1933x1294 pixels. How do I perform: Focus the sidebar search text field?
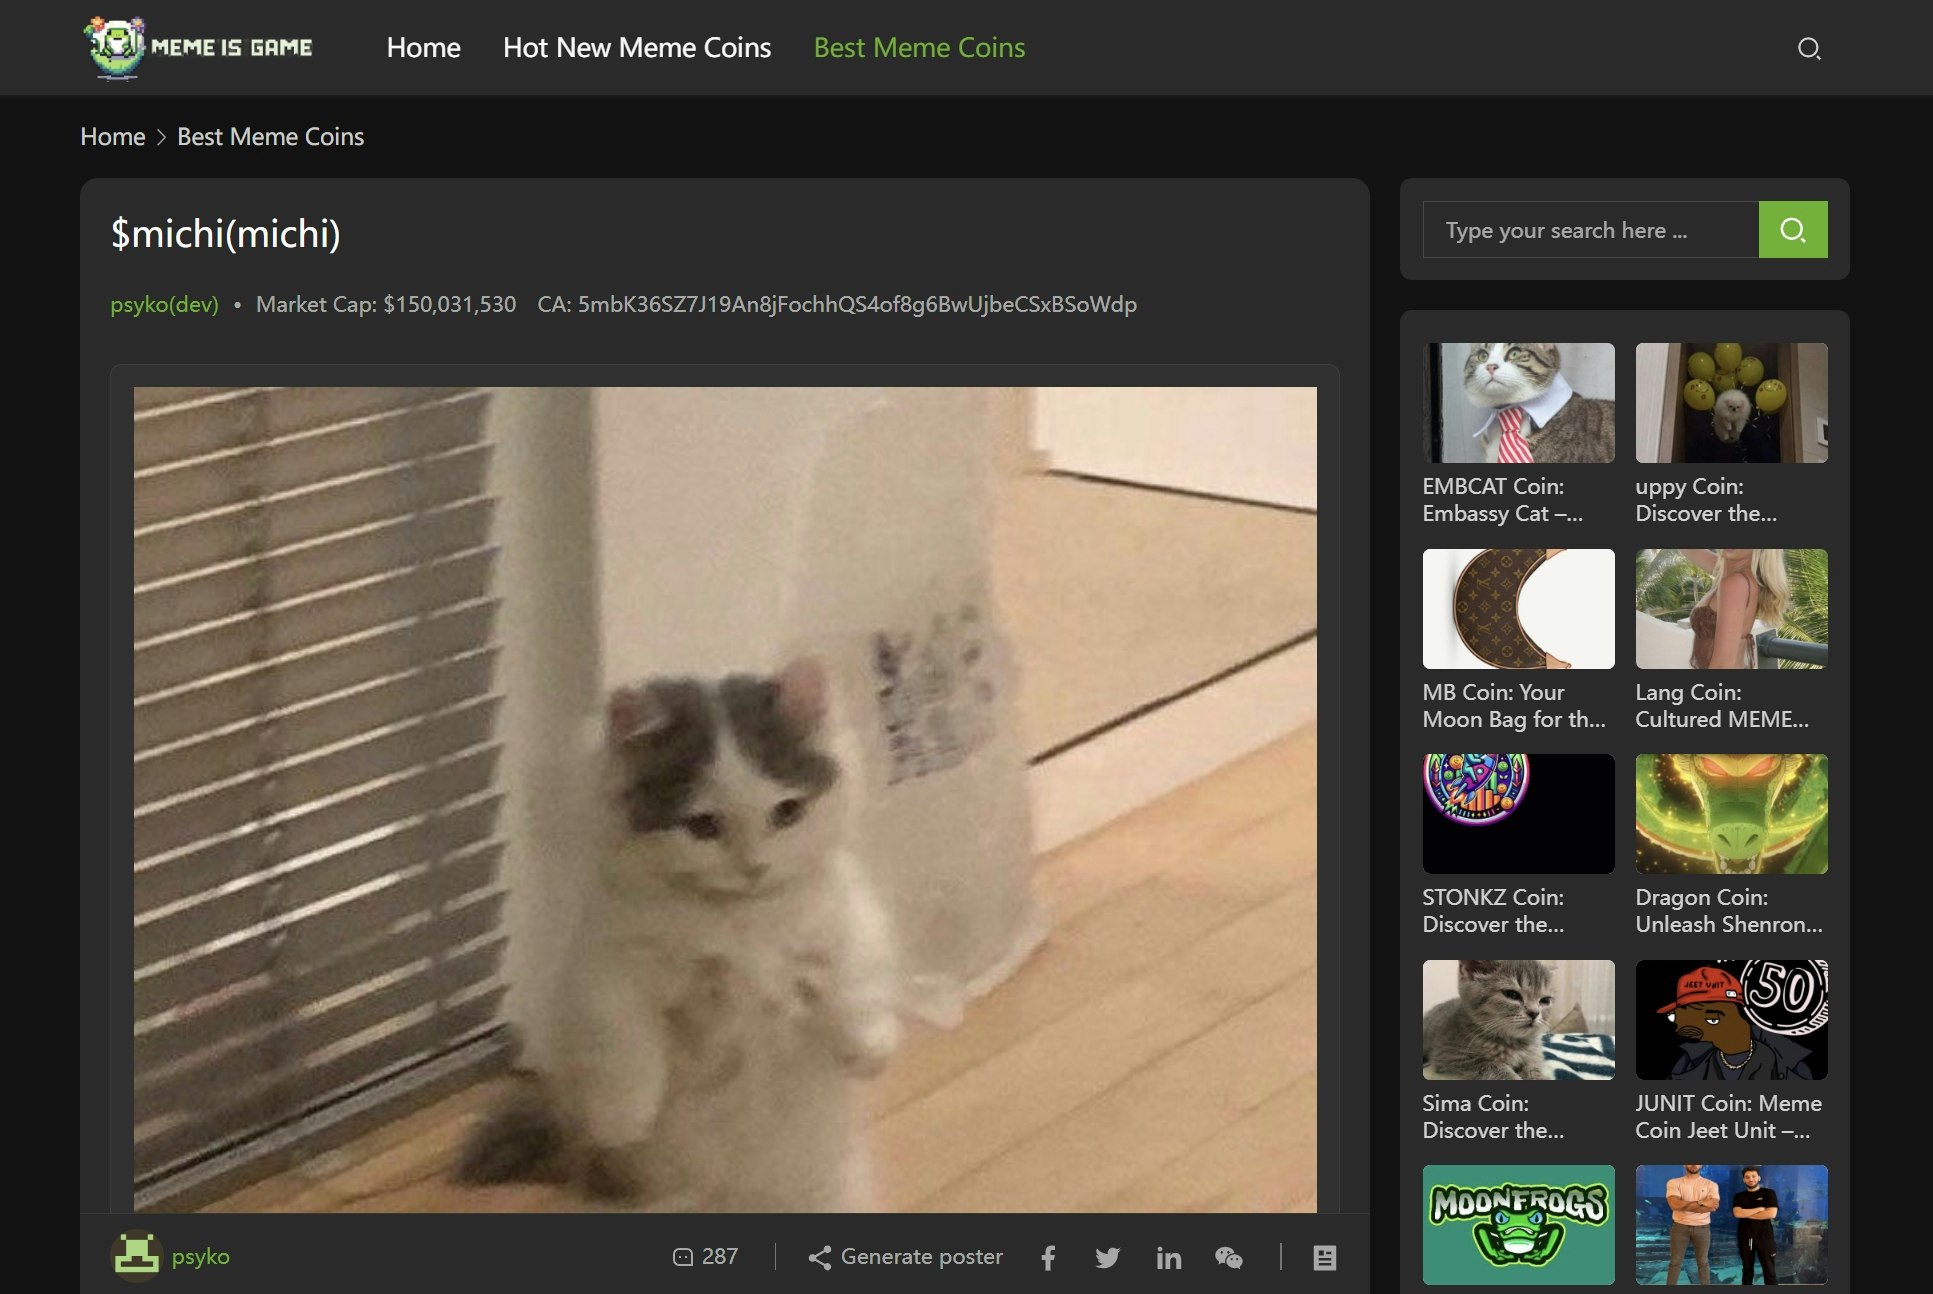(x=1590, y=230)
